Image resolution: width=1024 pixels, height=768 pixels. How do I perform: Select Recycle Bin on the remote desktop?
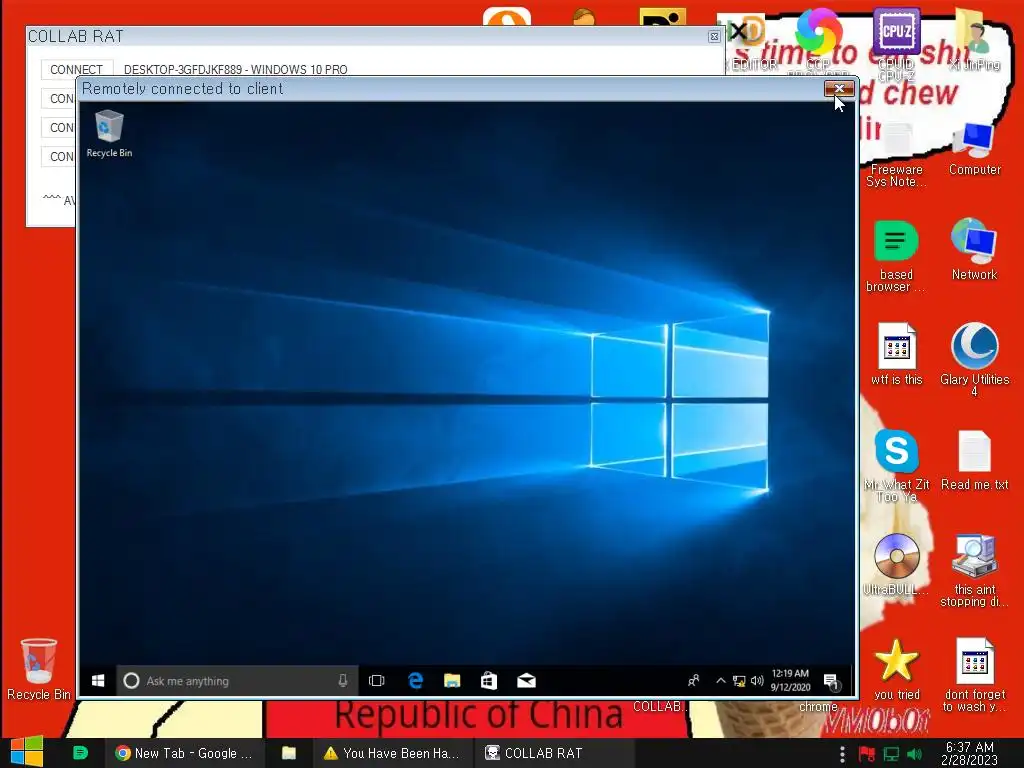pos(109,134)
